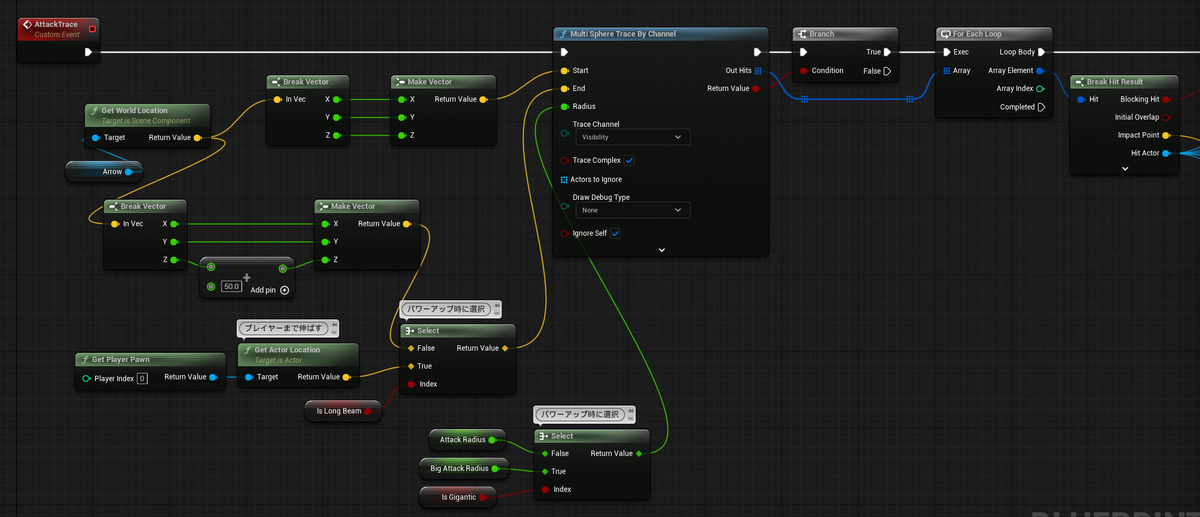Click the Hit Actor output pin
Screen dimensions: 1200x517
click(1166, 153)
